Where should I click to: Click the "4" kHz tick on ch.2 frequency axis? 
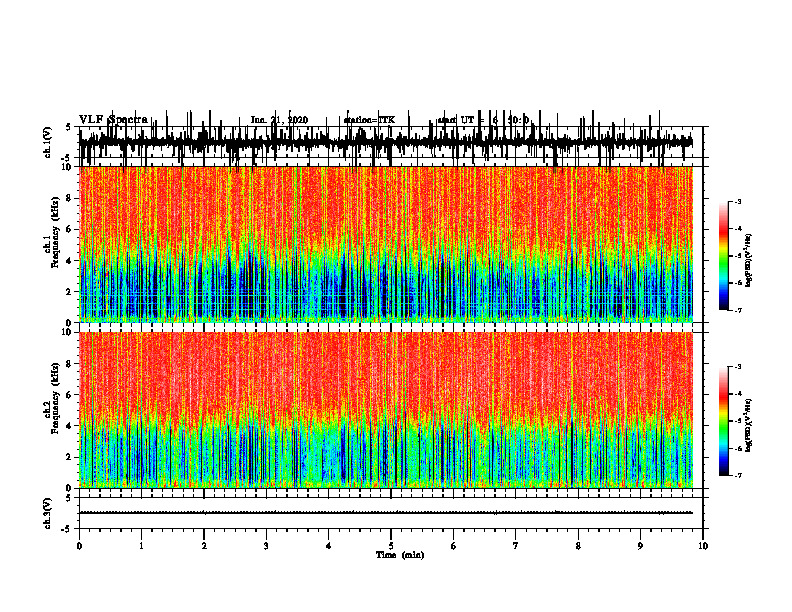click(69, 426)
